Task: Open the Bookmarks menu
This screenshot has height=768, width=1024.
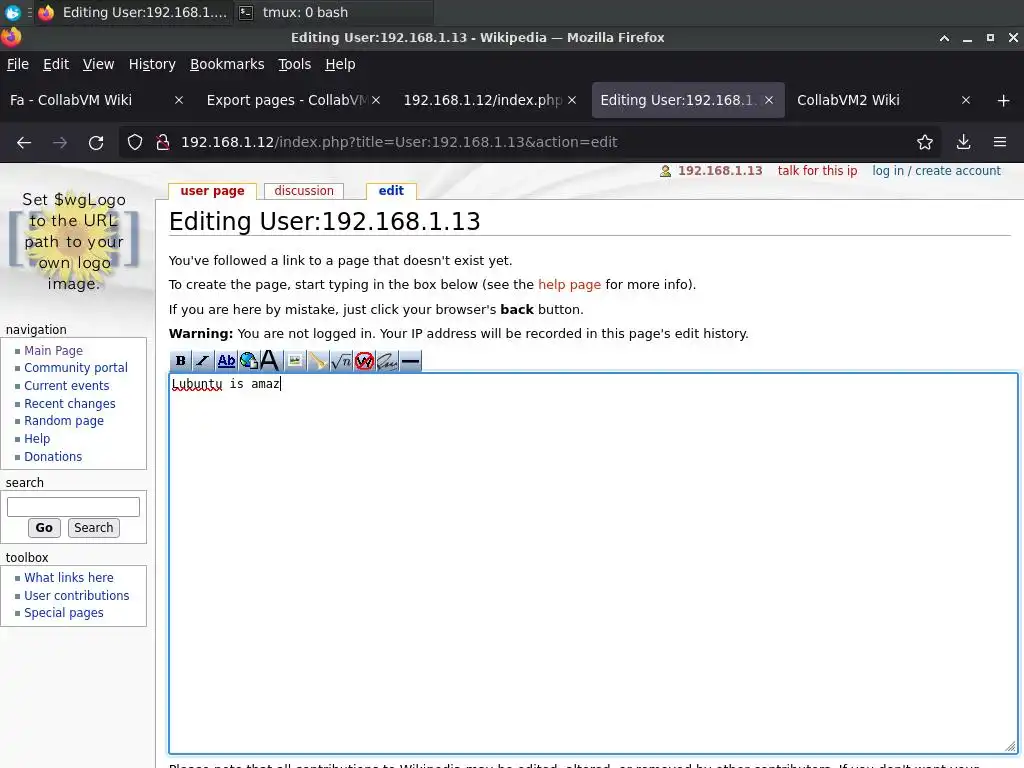Action: tap(227, 64)
